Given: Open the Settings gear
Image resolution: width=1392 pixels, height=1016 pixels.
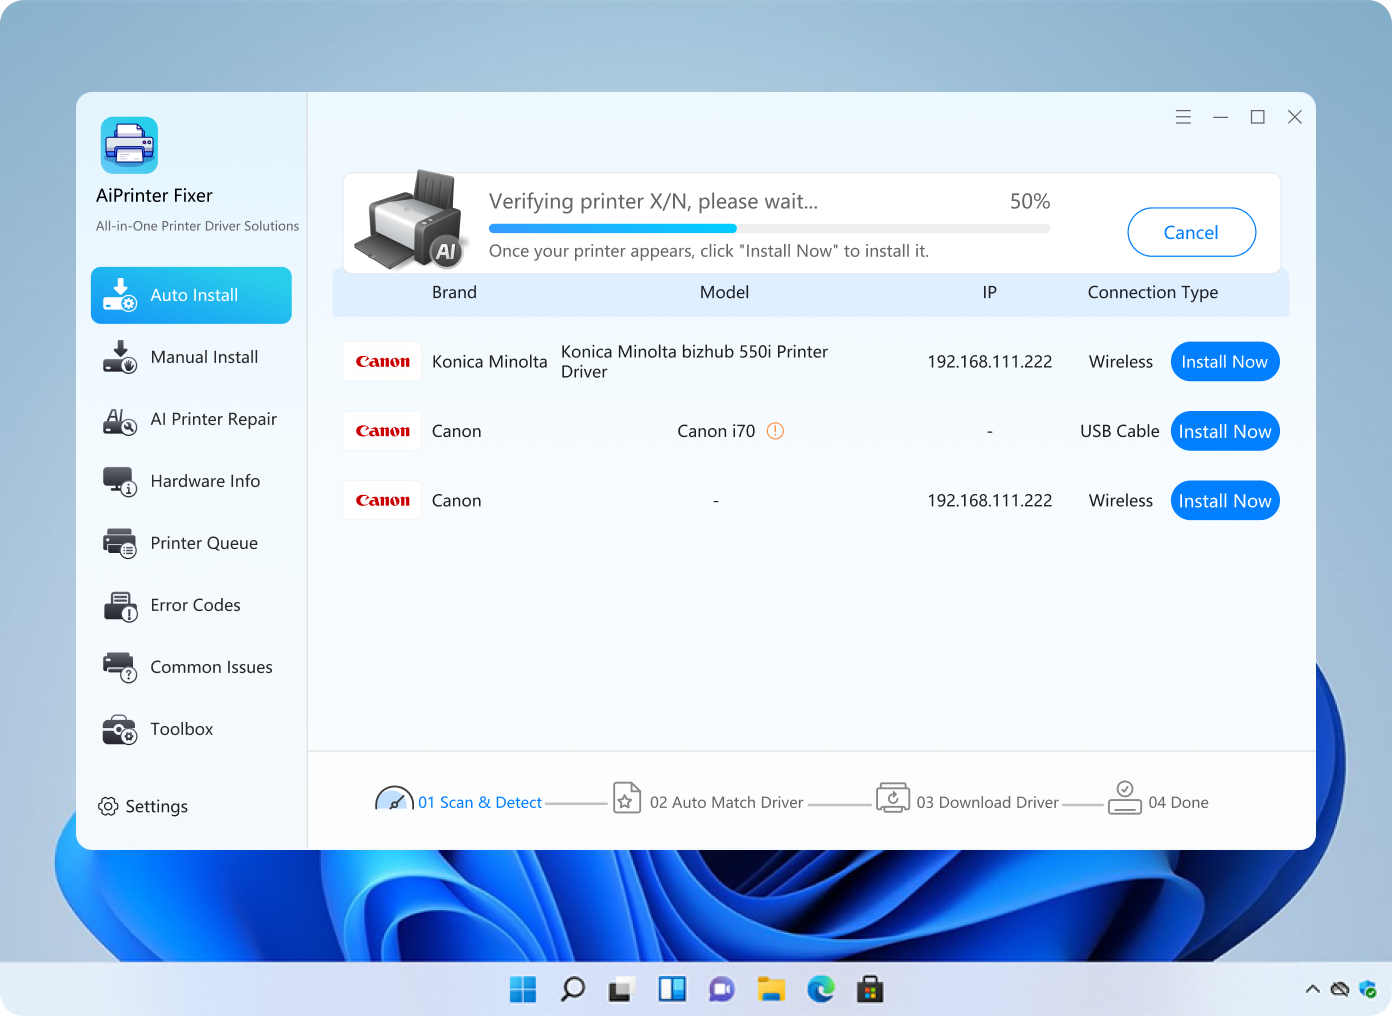Looking at the screenshot, I should (x=108, y=806).
